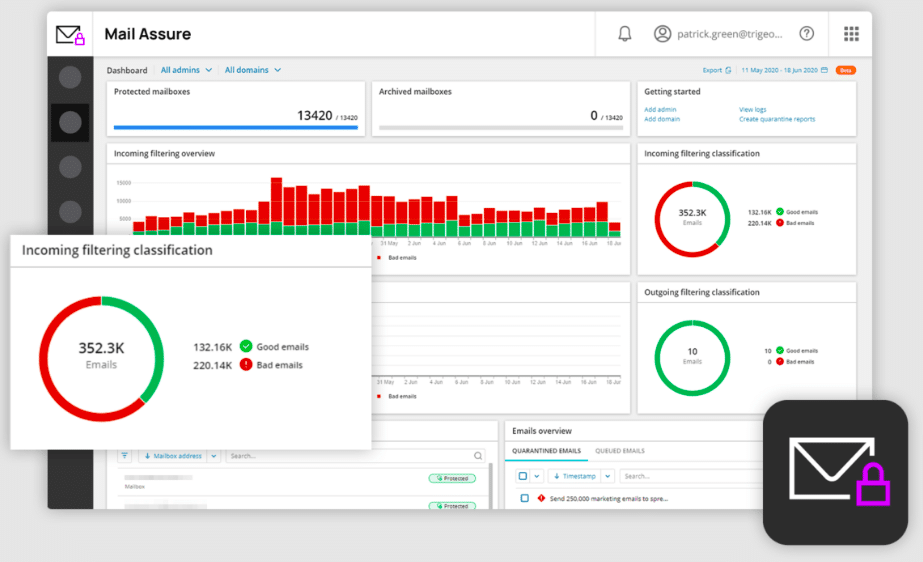Click the calendar icon beside date range
The height and width of the screenshot is (562, 923).
(x=824, y=70)
